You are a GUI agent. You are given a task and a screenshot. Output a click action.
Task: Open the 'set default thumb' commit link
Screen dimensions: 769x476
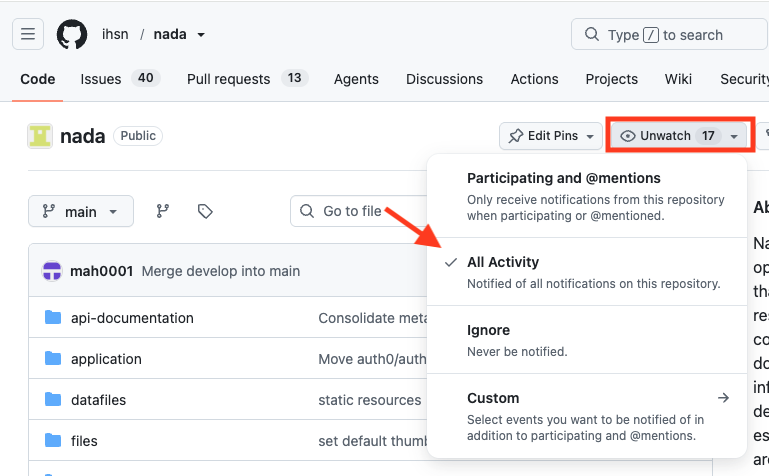click(373, 441)
